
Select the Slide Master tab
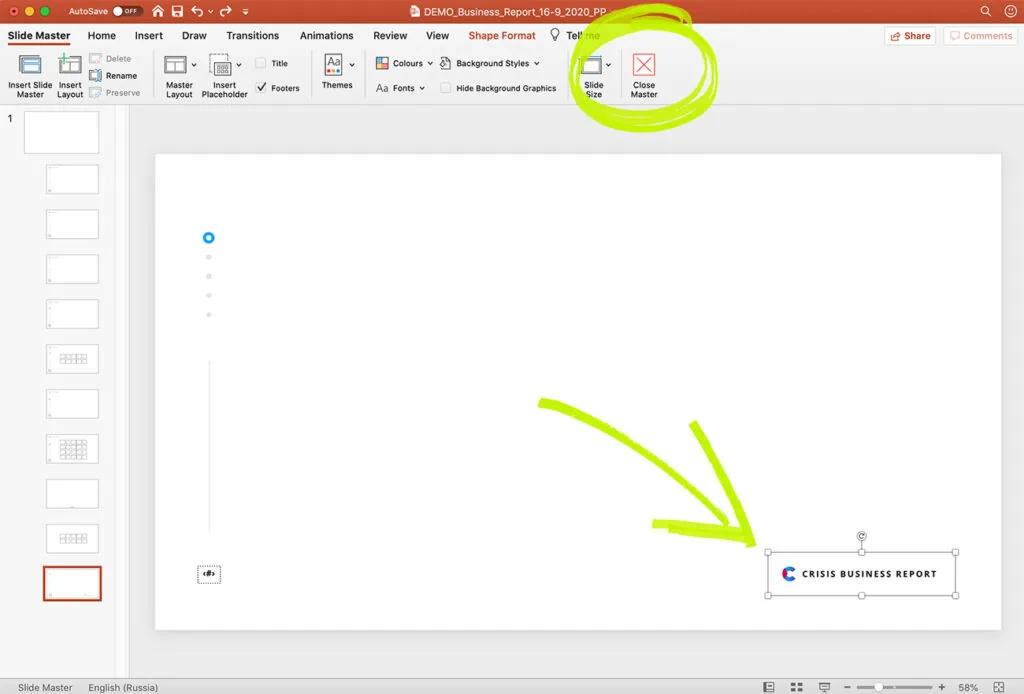39,35
